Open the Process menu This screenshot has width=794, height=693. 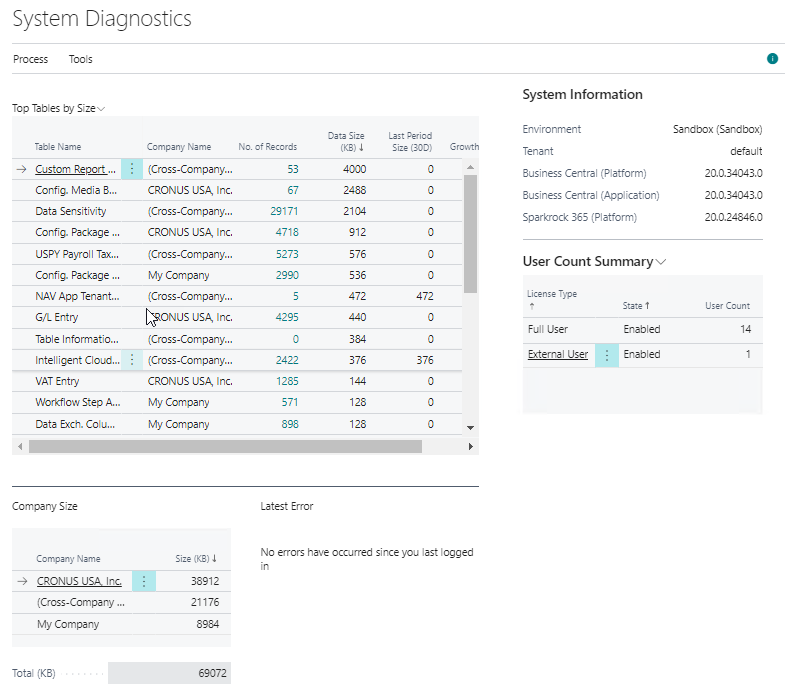click(30, 59)
